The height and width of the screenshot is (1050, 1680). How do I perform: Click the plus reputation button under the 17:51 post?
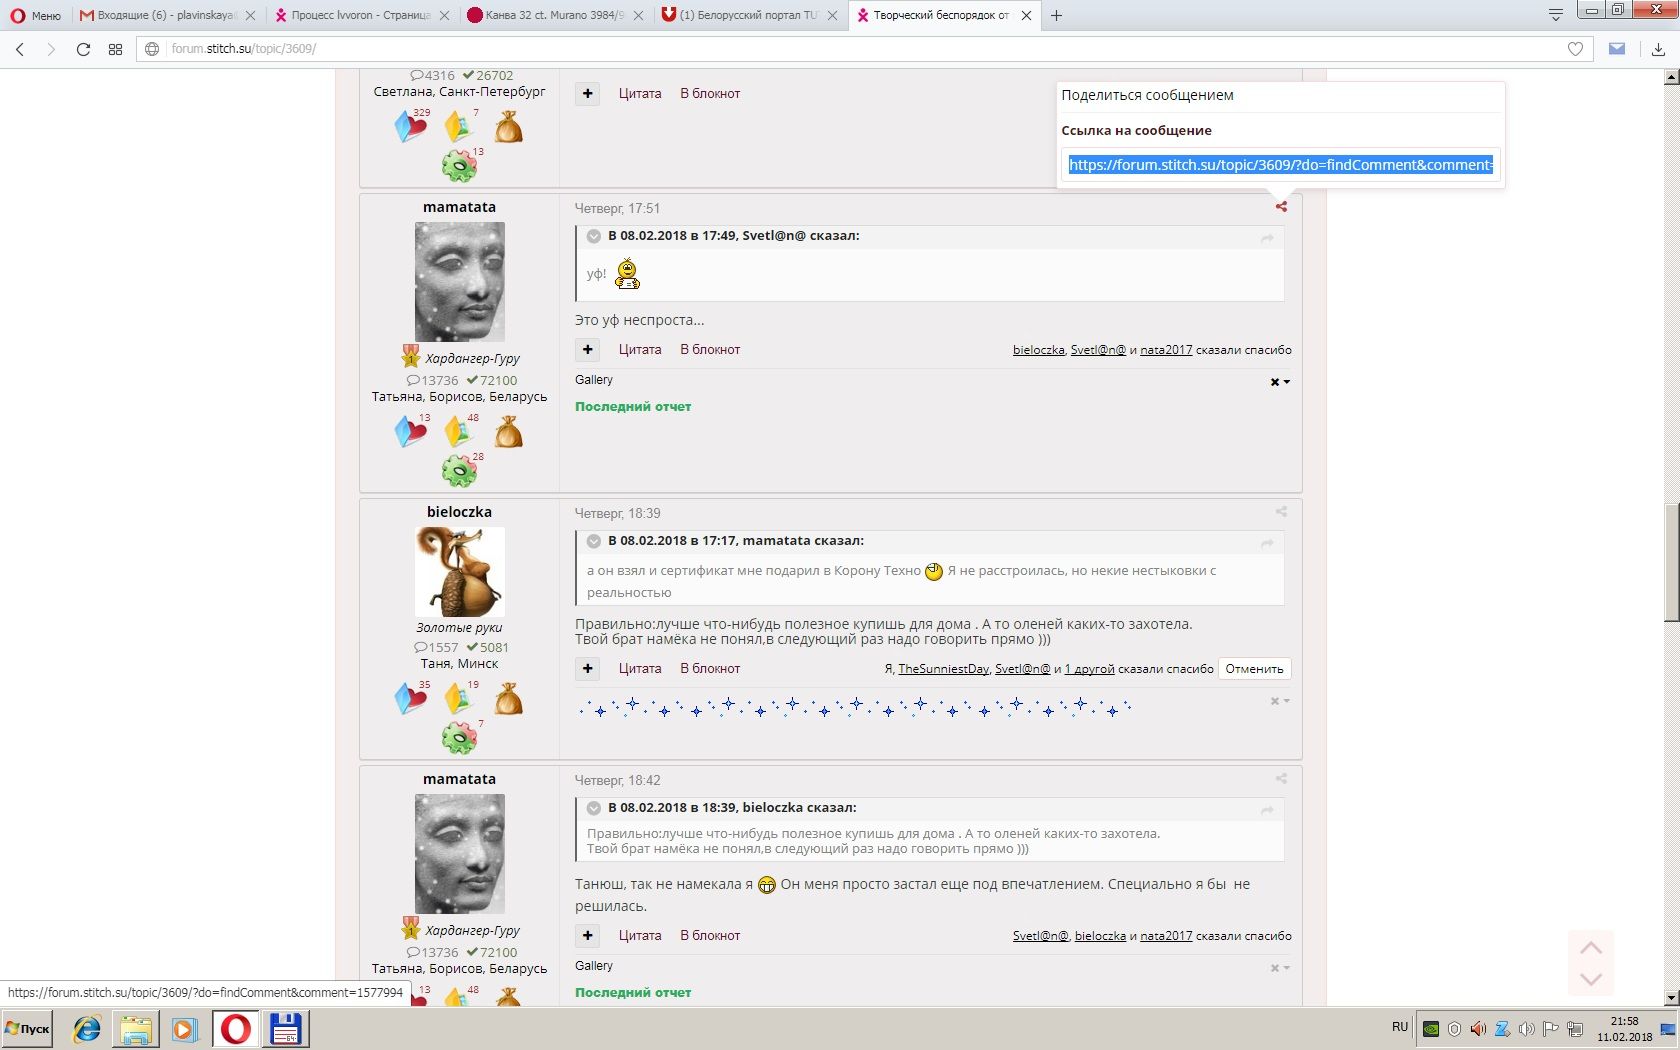pyautogui.click(x=588, y=349)
